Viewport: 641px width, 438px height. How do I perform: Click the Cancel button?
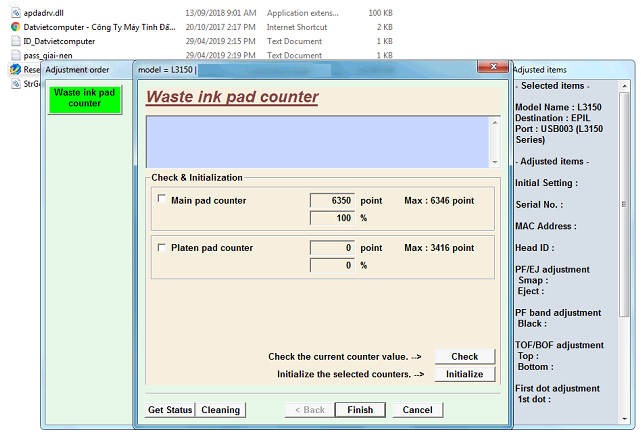click(417, 410)
